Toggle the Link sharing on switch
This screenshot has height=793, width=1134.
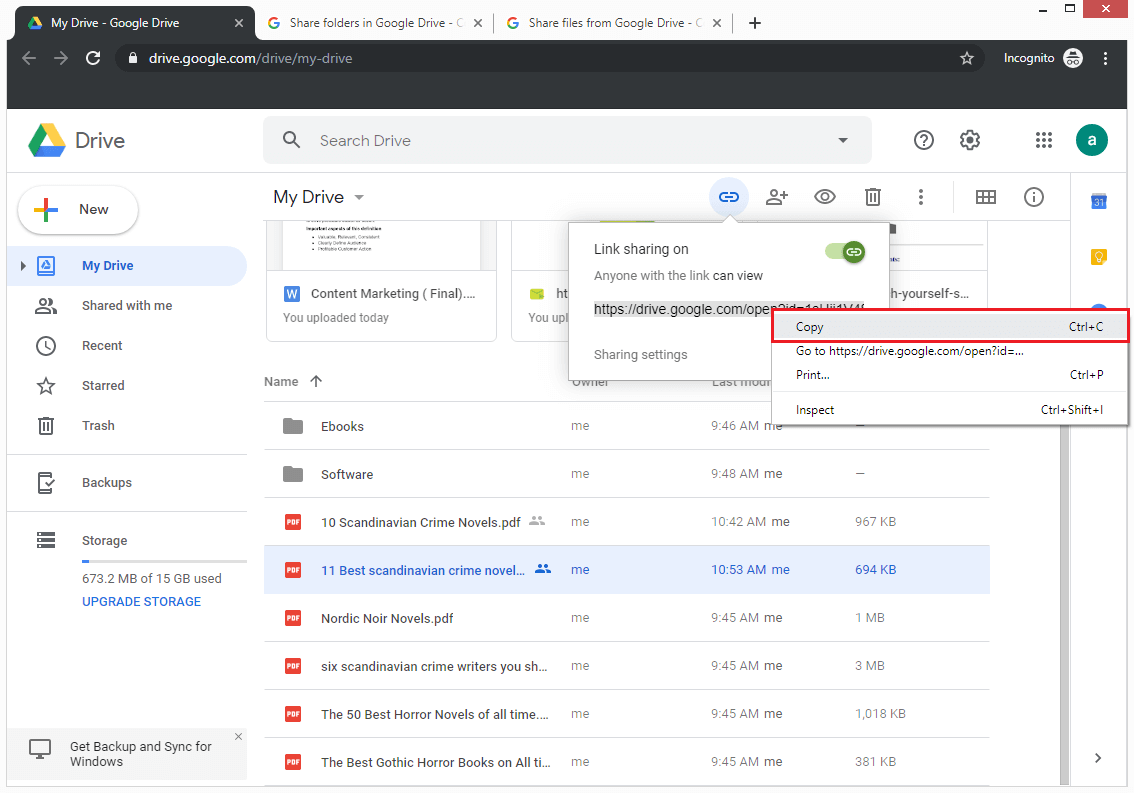coord(845,252)
